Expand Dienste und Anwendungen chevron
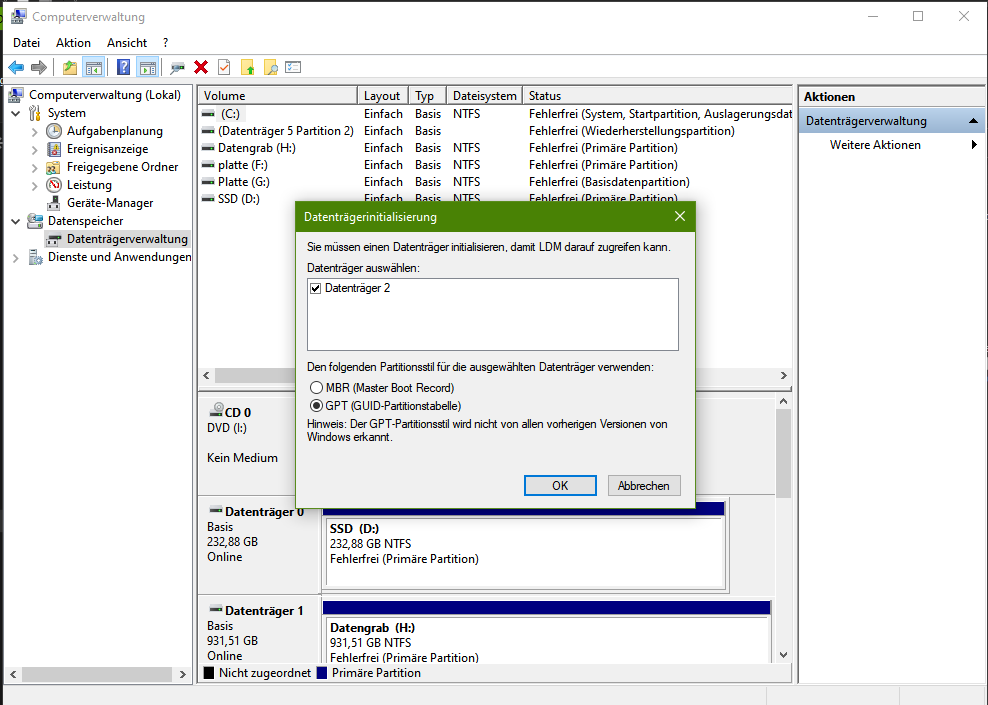Viewport: 988px width, 705px height. click(16, 258)
